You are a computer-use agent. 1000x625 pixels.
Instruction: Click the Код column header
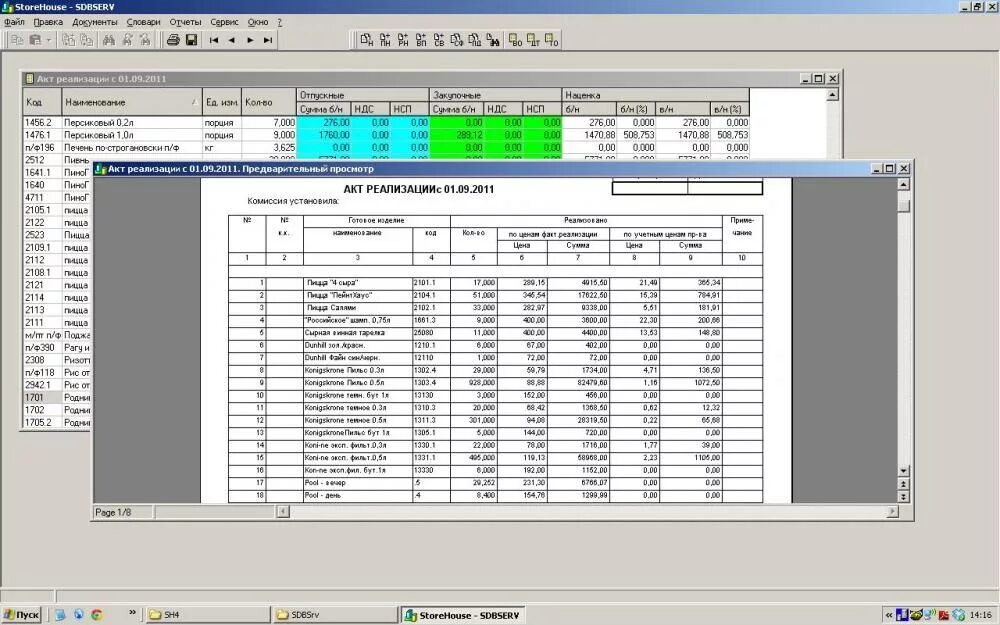[42, 102]
